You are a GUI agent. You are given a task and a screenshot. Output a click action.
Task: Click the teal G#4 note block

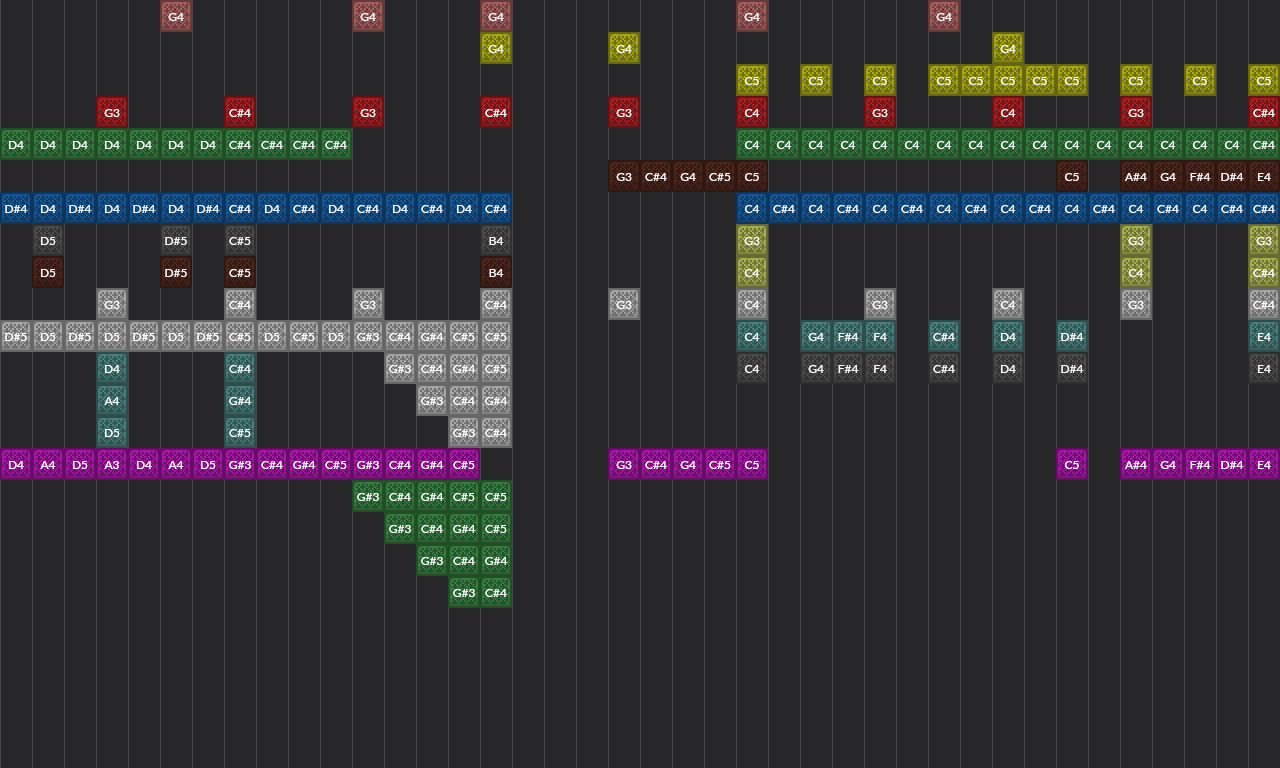240,401
